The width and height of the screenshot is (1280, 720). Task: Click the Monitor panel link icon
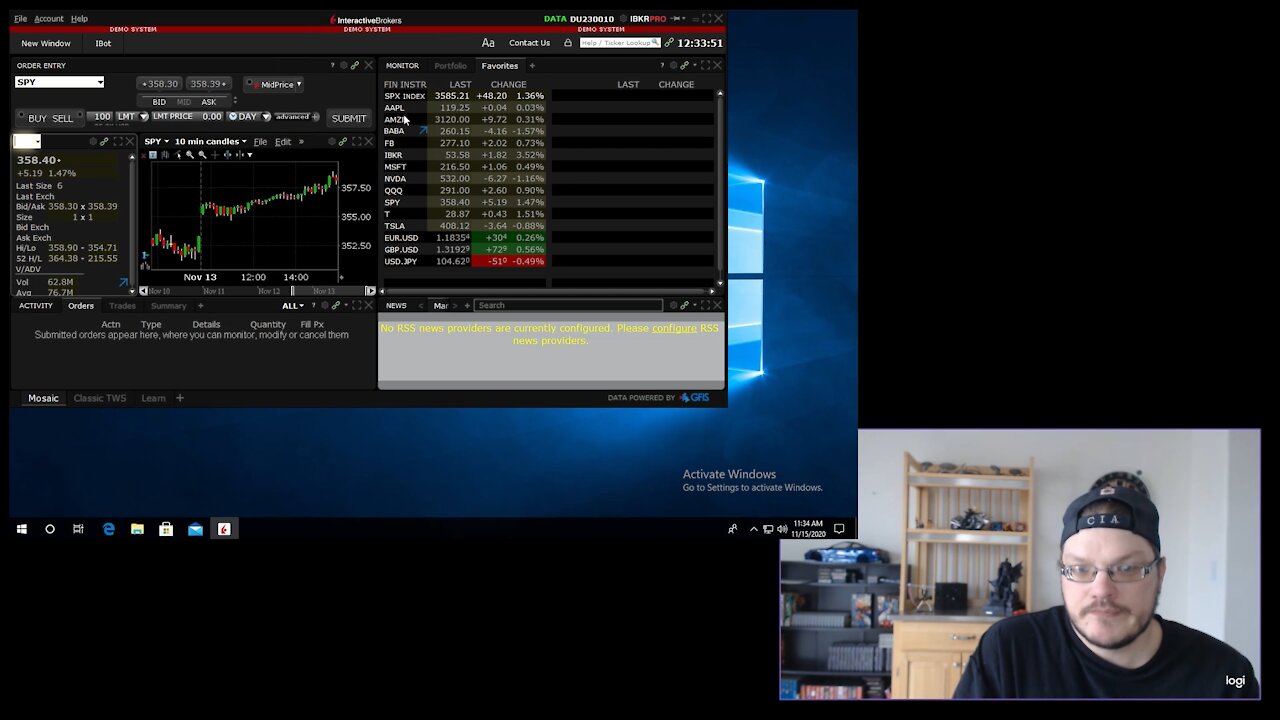684,66
